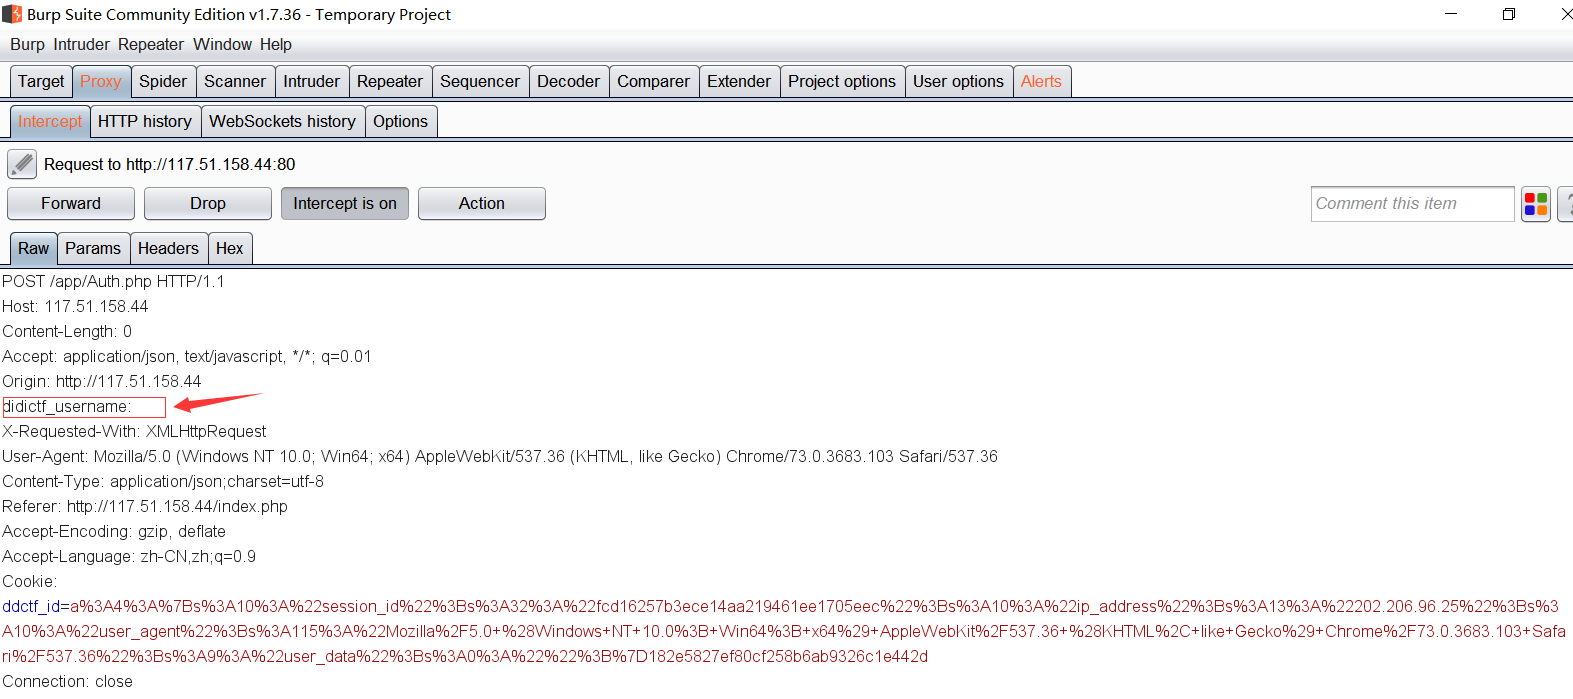1573x699 pixels.
Task: Open the Burp menu
Action: (27, 45)
